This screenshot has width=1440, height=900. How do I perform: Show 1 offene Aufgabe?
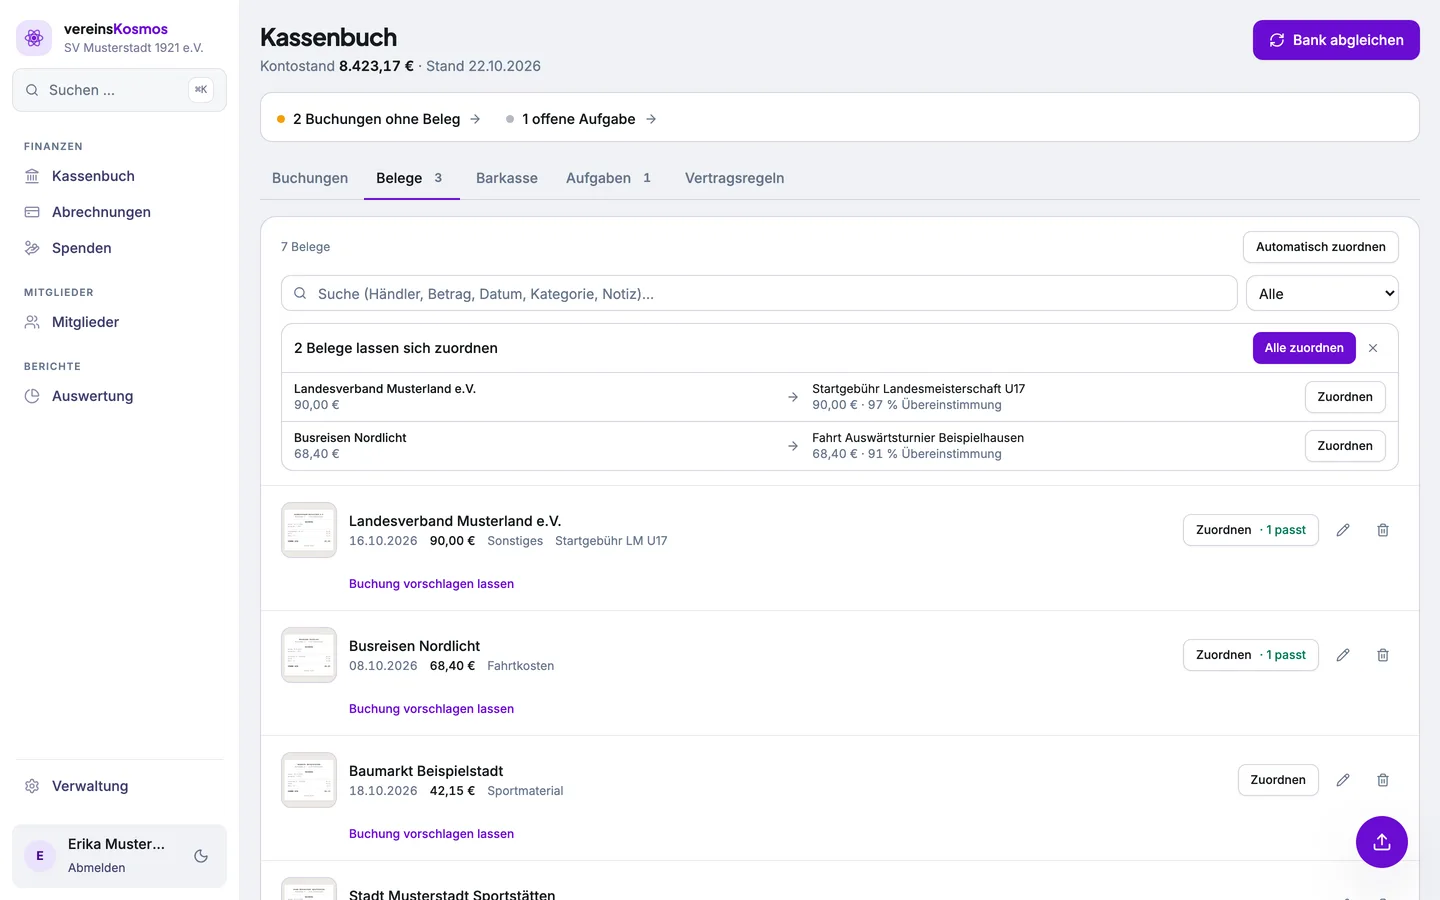pos(581,119)
